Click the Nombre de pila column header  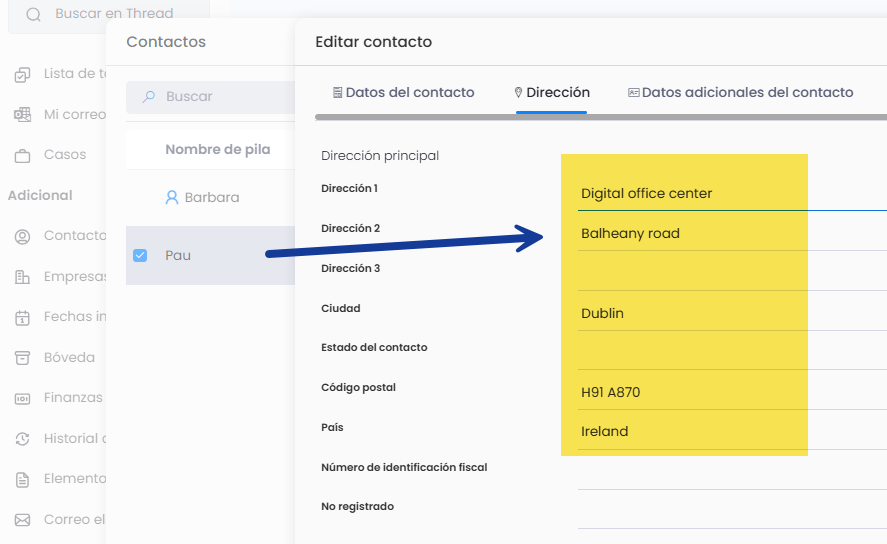pyautogui.click(x=218, y=149)
